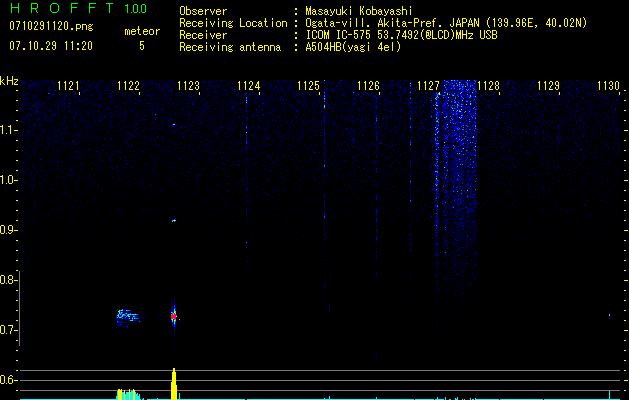Click the yellow power bars near 1122
Image resolution: width=629 pixels, height=400 pixels.
coord(128,394)
